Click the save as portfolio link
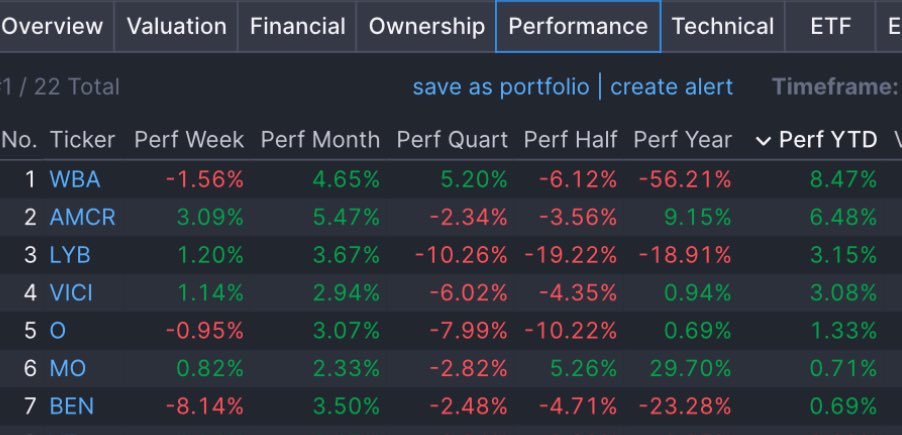Image resolution: width=902 pixels, height=435 pixels. [501, 87]
